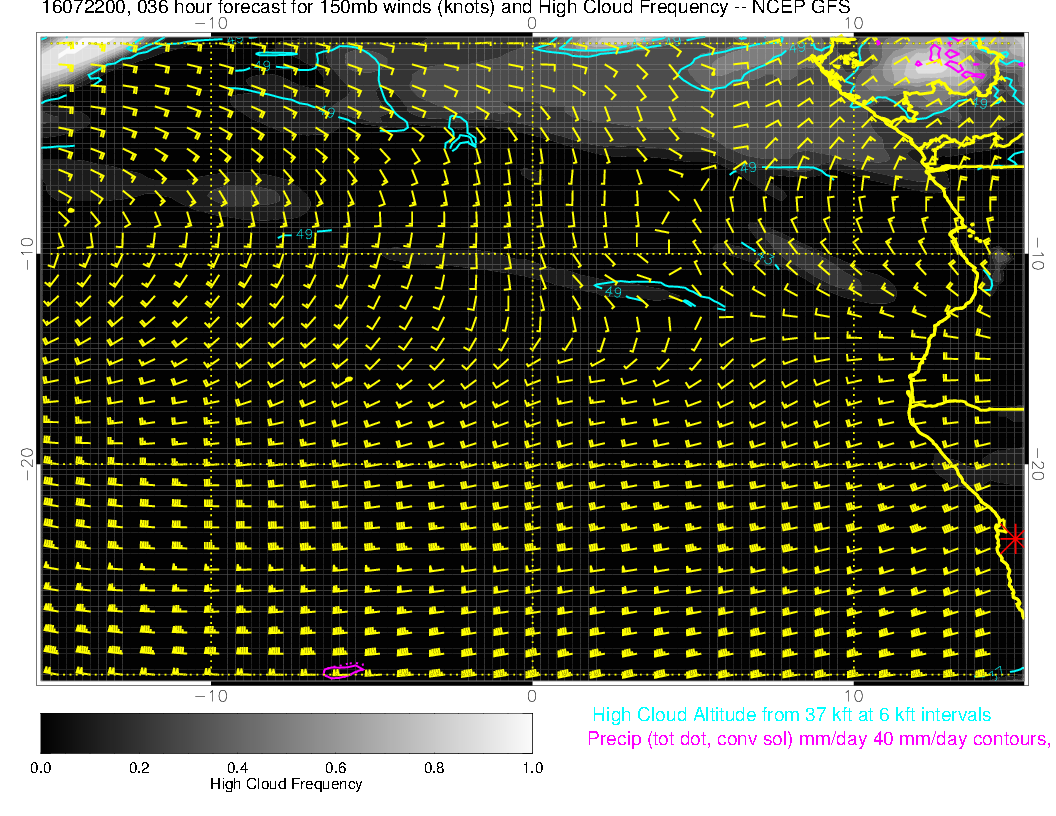Click the left axis latitude label "-20"
This screenshot has width=1056, height=816.
27,464
